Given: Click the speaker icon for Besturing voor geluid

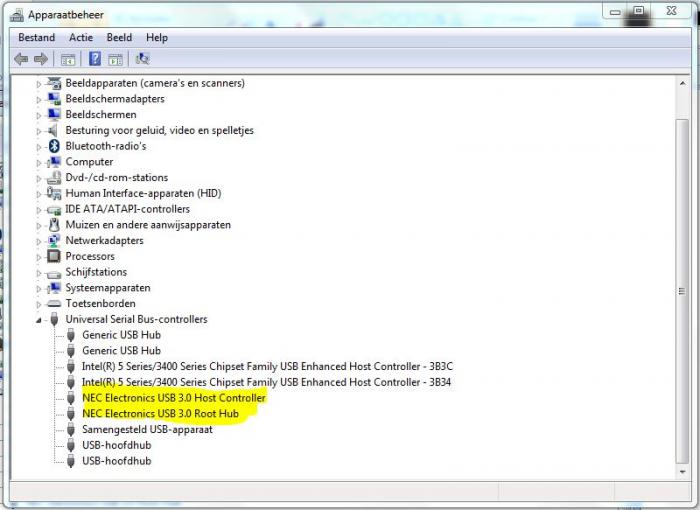Looking at the screenshot, I should (54, 130).
